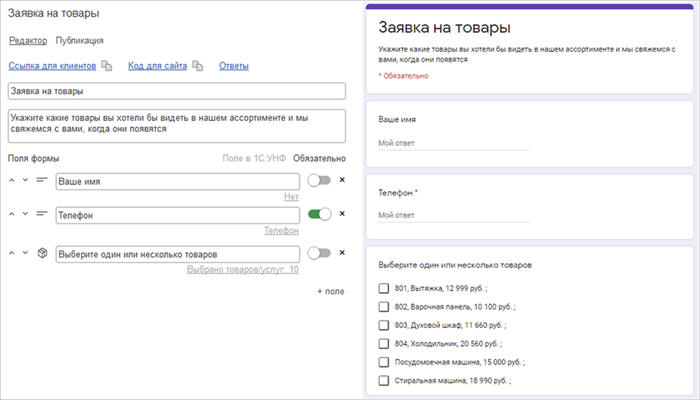Delete the Ваше имя field
This screenshot has height=400, width=700.
tap(342, 181)
